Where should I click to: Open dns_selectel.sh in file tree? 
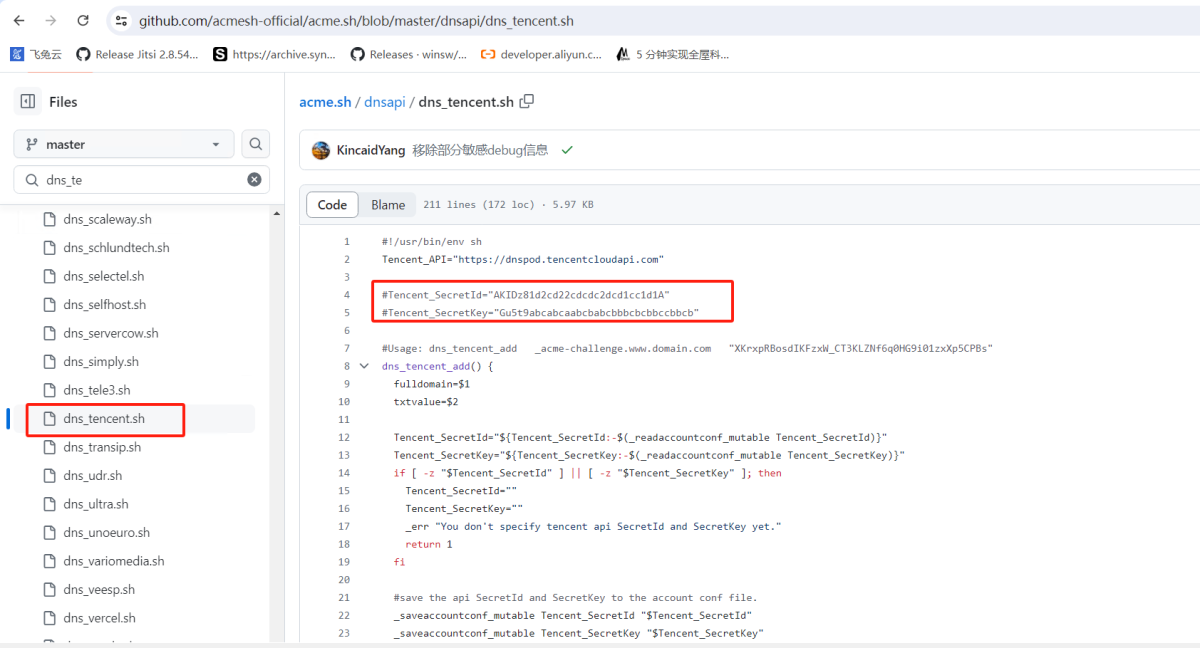104,276
